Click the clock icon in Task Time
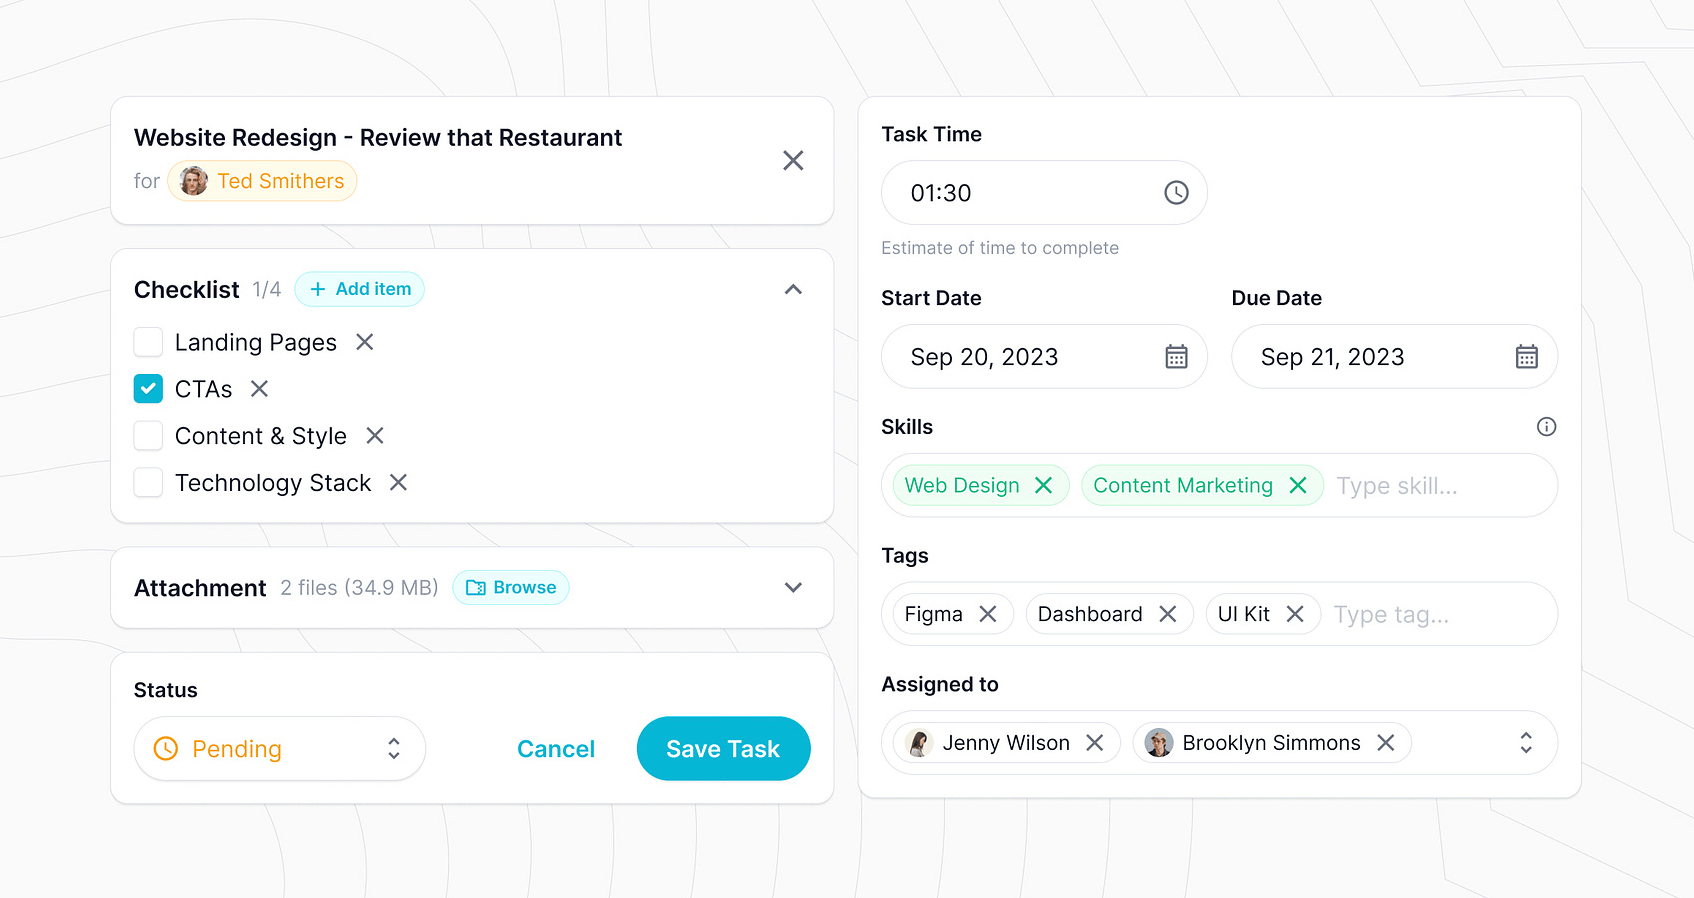 point(1176,193)
